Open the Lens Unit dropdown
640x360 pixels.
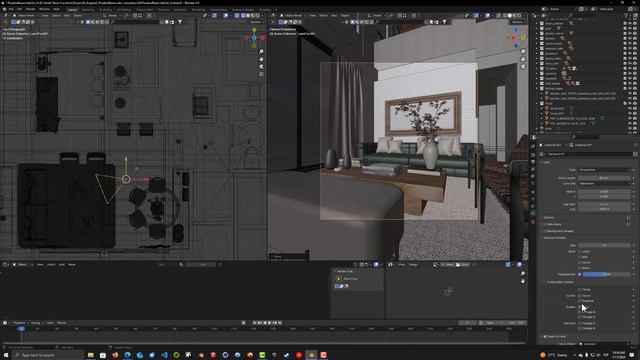point(604,183)
